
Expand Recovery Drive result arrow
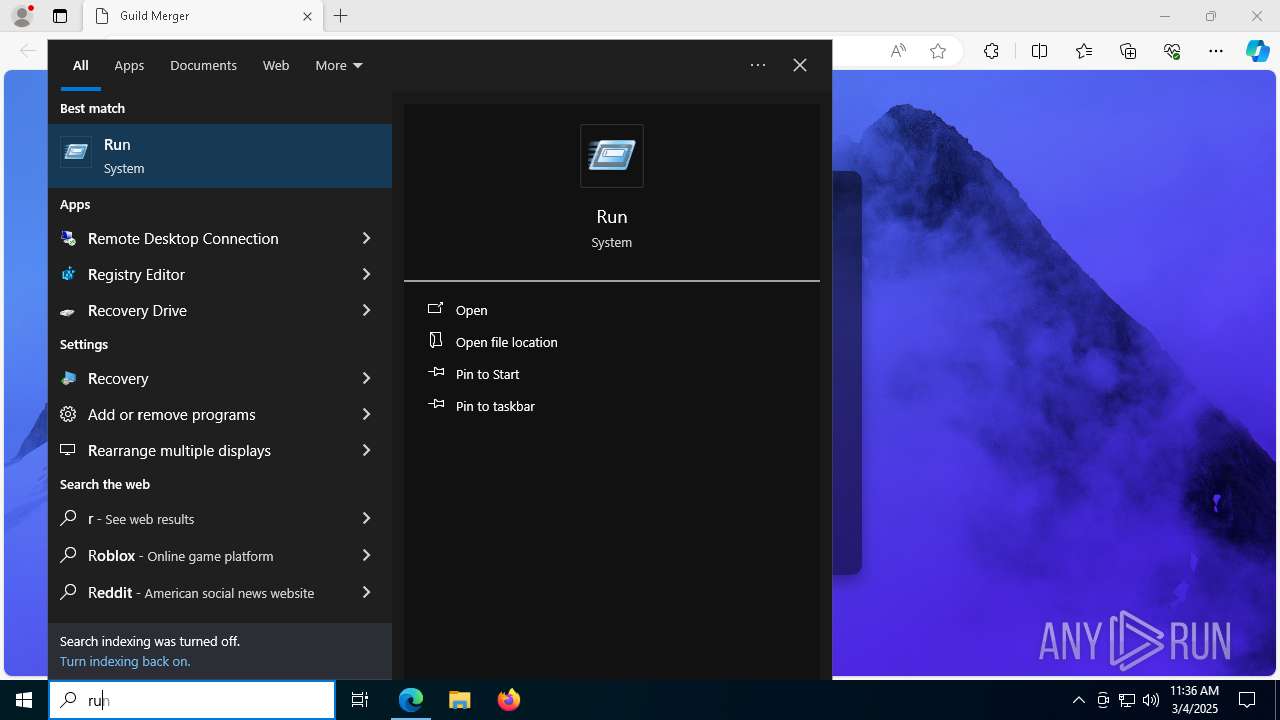coord(366,310)
